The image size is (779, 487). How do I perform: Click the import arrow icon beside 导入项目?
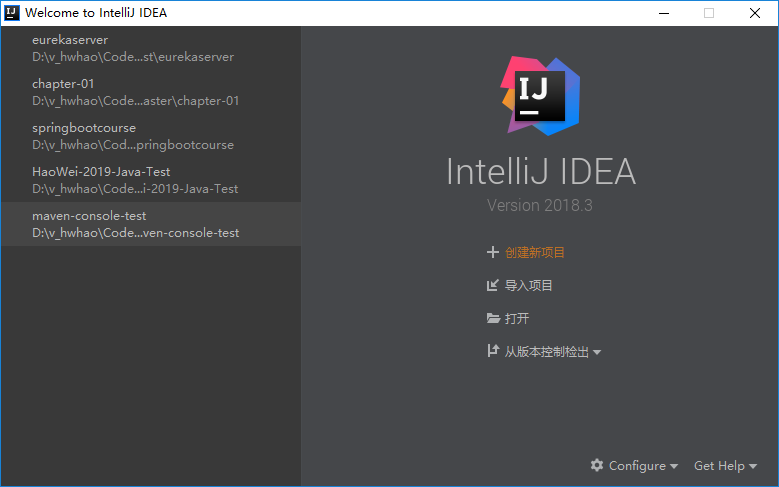click(492, 286)
